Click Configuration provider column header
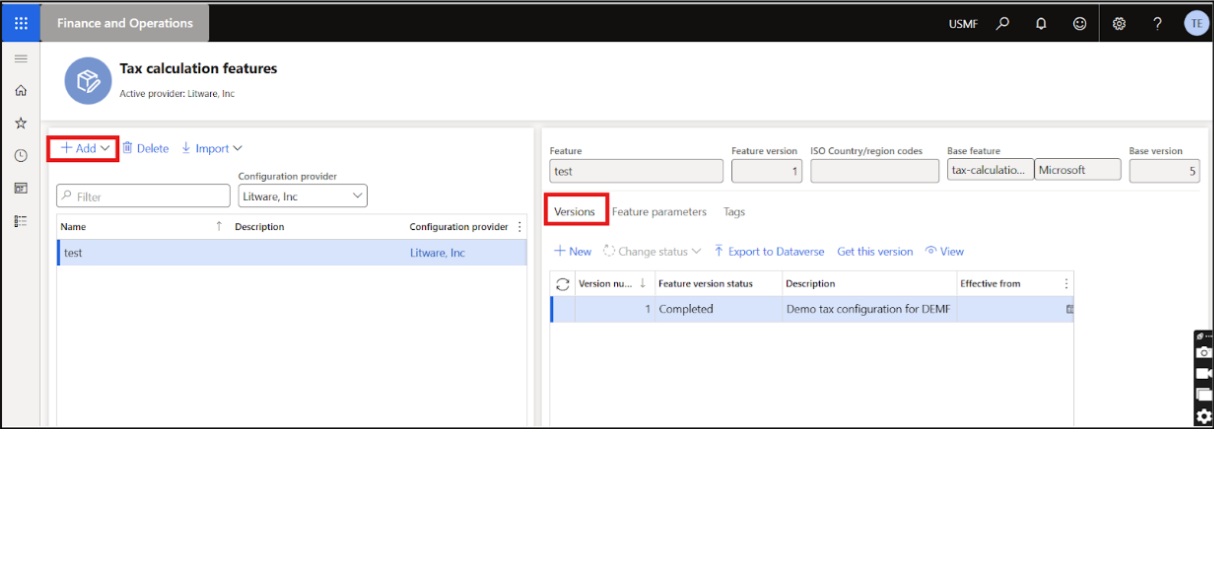Viewport: 1214px width, 581px height. (x=459, y=227)
